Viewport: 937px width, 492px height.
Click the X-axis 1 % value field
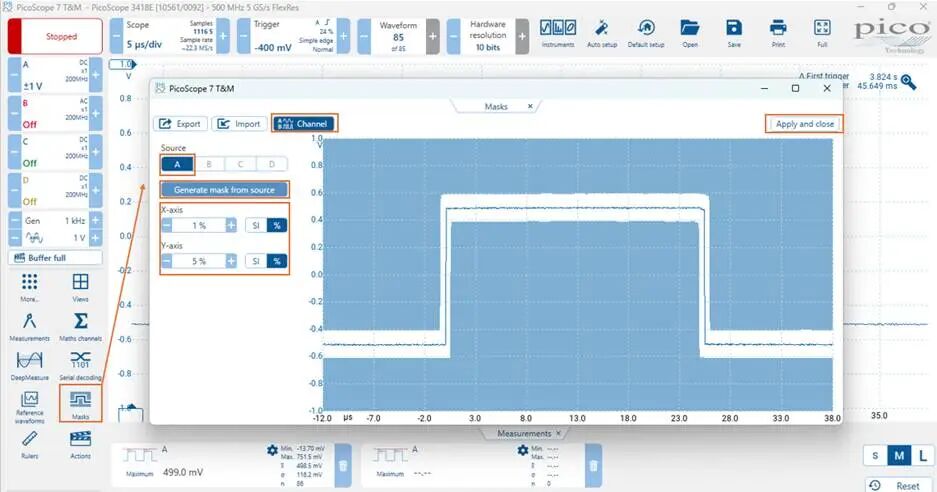199,225
